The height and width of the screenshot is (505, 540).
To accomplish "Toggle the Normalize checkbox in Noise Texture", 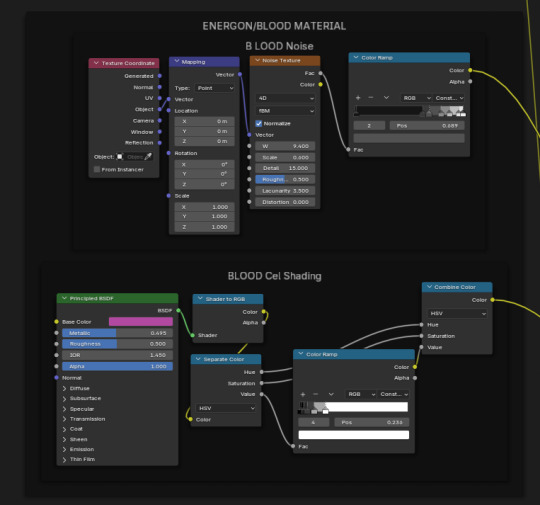I will click(x=259, y=123).
